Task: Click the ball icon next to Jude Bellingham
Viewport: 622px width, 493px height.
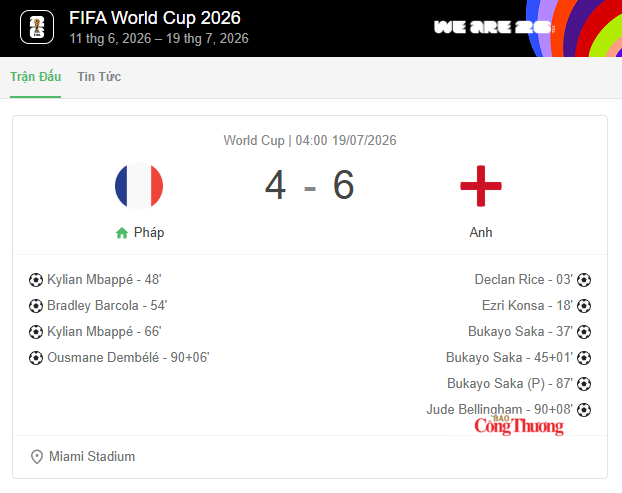Action: pyautogui.click(x=584, y=410)
